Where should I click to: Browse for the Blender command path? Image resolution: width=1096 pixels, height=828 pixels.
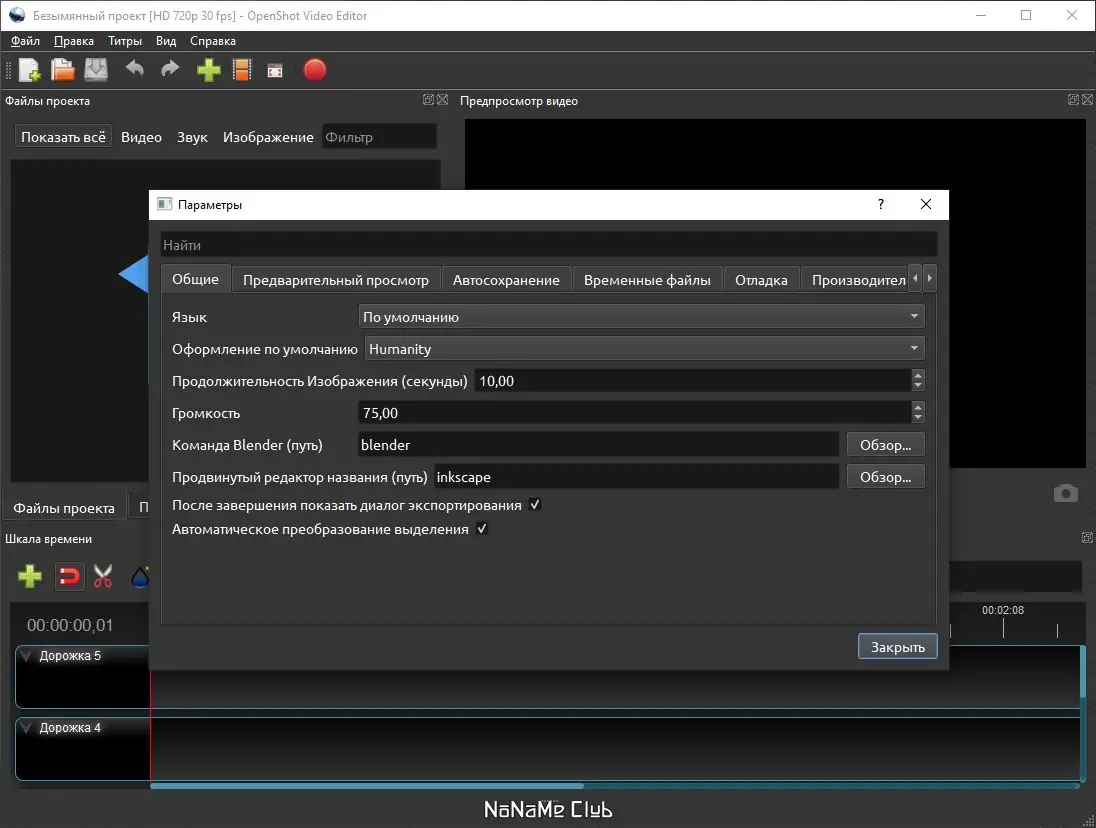coord(886,444)
